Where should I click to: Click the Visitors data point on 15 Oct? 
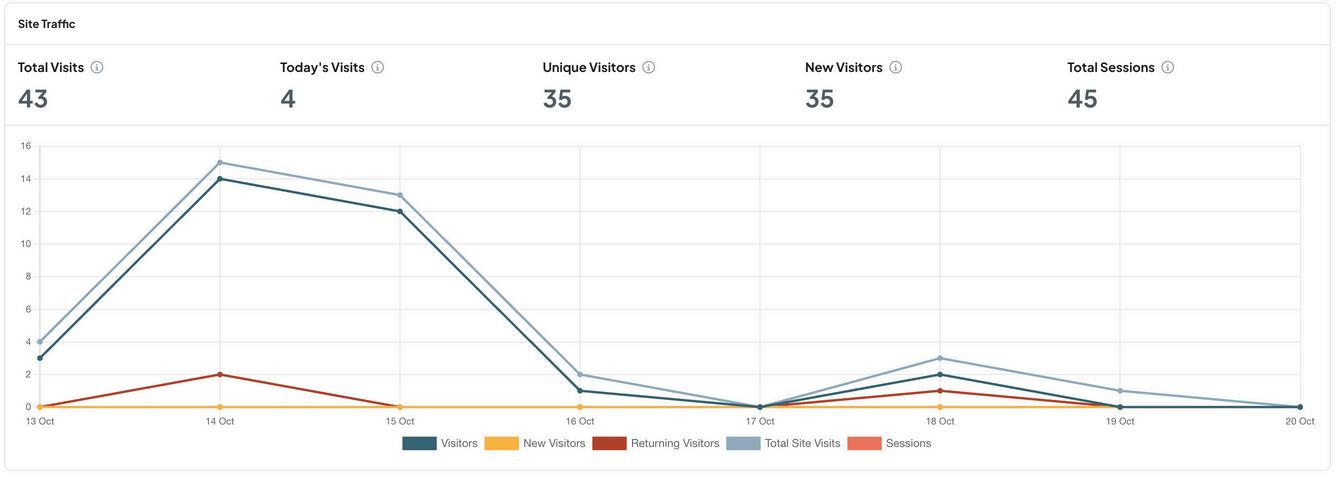[400, 211]
